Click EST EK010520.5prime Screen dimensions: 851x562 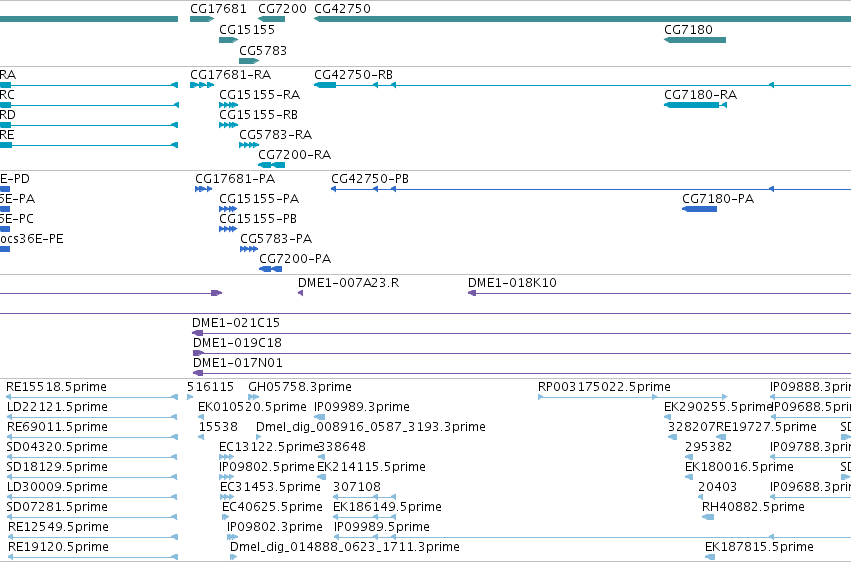click(252, 407)
